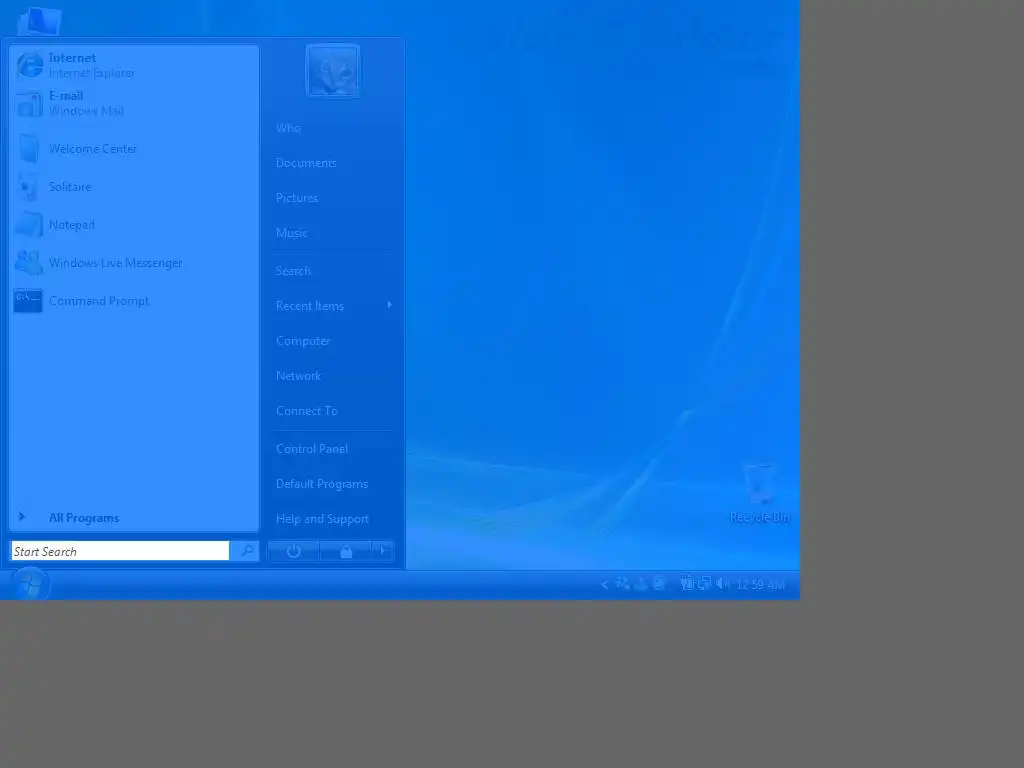Viewport: 1024px width, 768px height.
Task: Open Network from the Start menu
Action: [x=333, y=376]
